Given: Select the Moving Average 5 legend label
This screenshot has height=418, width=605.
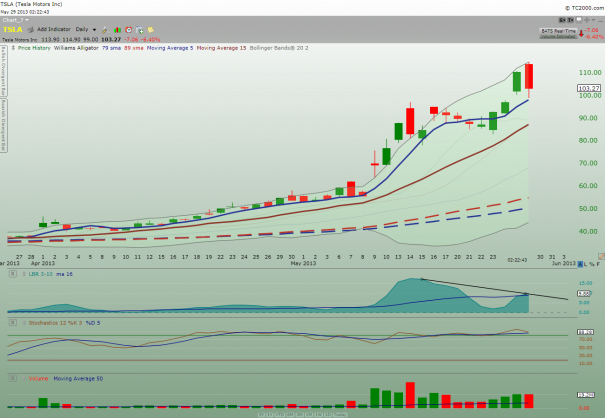Looking at the screenshot, I should [x=170, y=48].
